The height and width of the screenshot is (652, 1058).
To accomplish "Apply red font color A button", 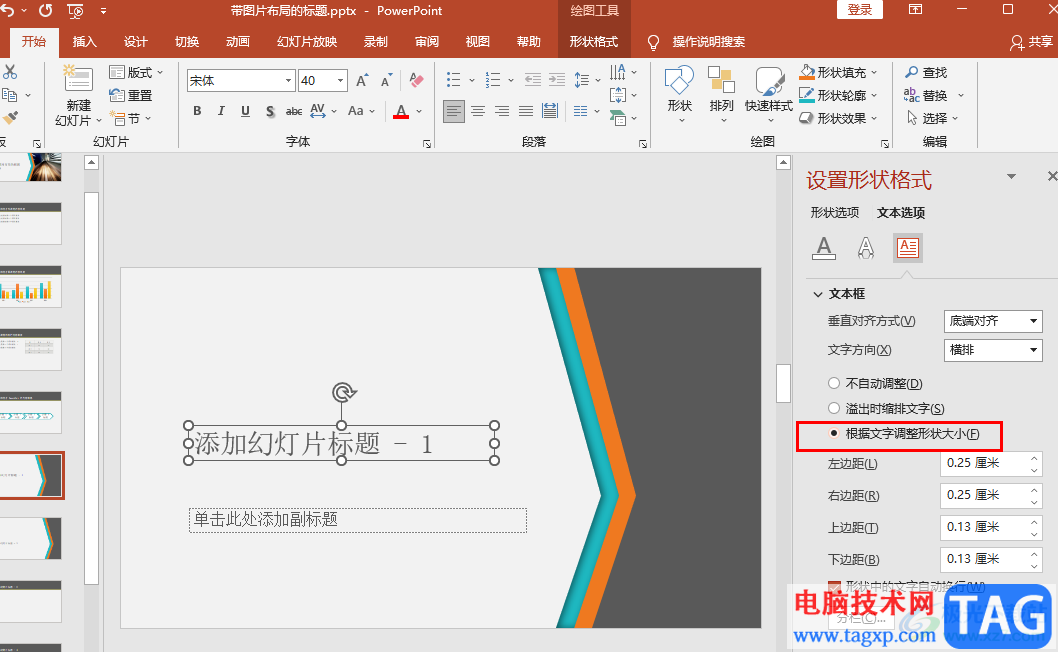I will [x=401, y=111].
